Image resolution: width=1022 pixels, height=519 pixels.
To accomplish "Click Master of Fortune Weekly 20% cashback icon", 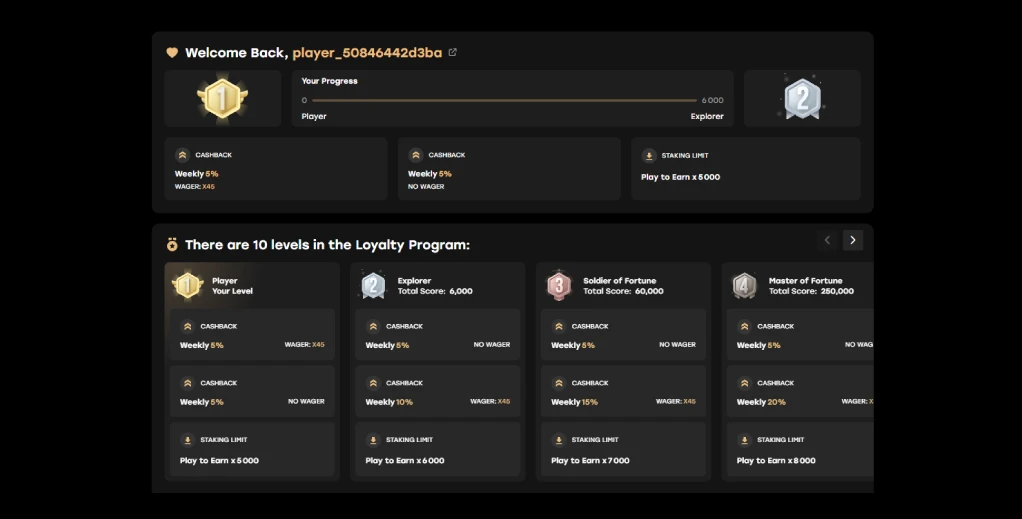I will coord(744,383).
